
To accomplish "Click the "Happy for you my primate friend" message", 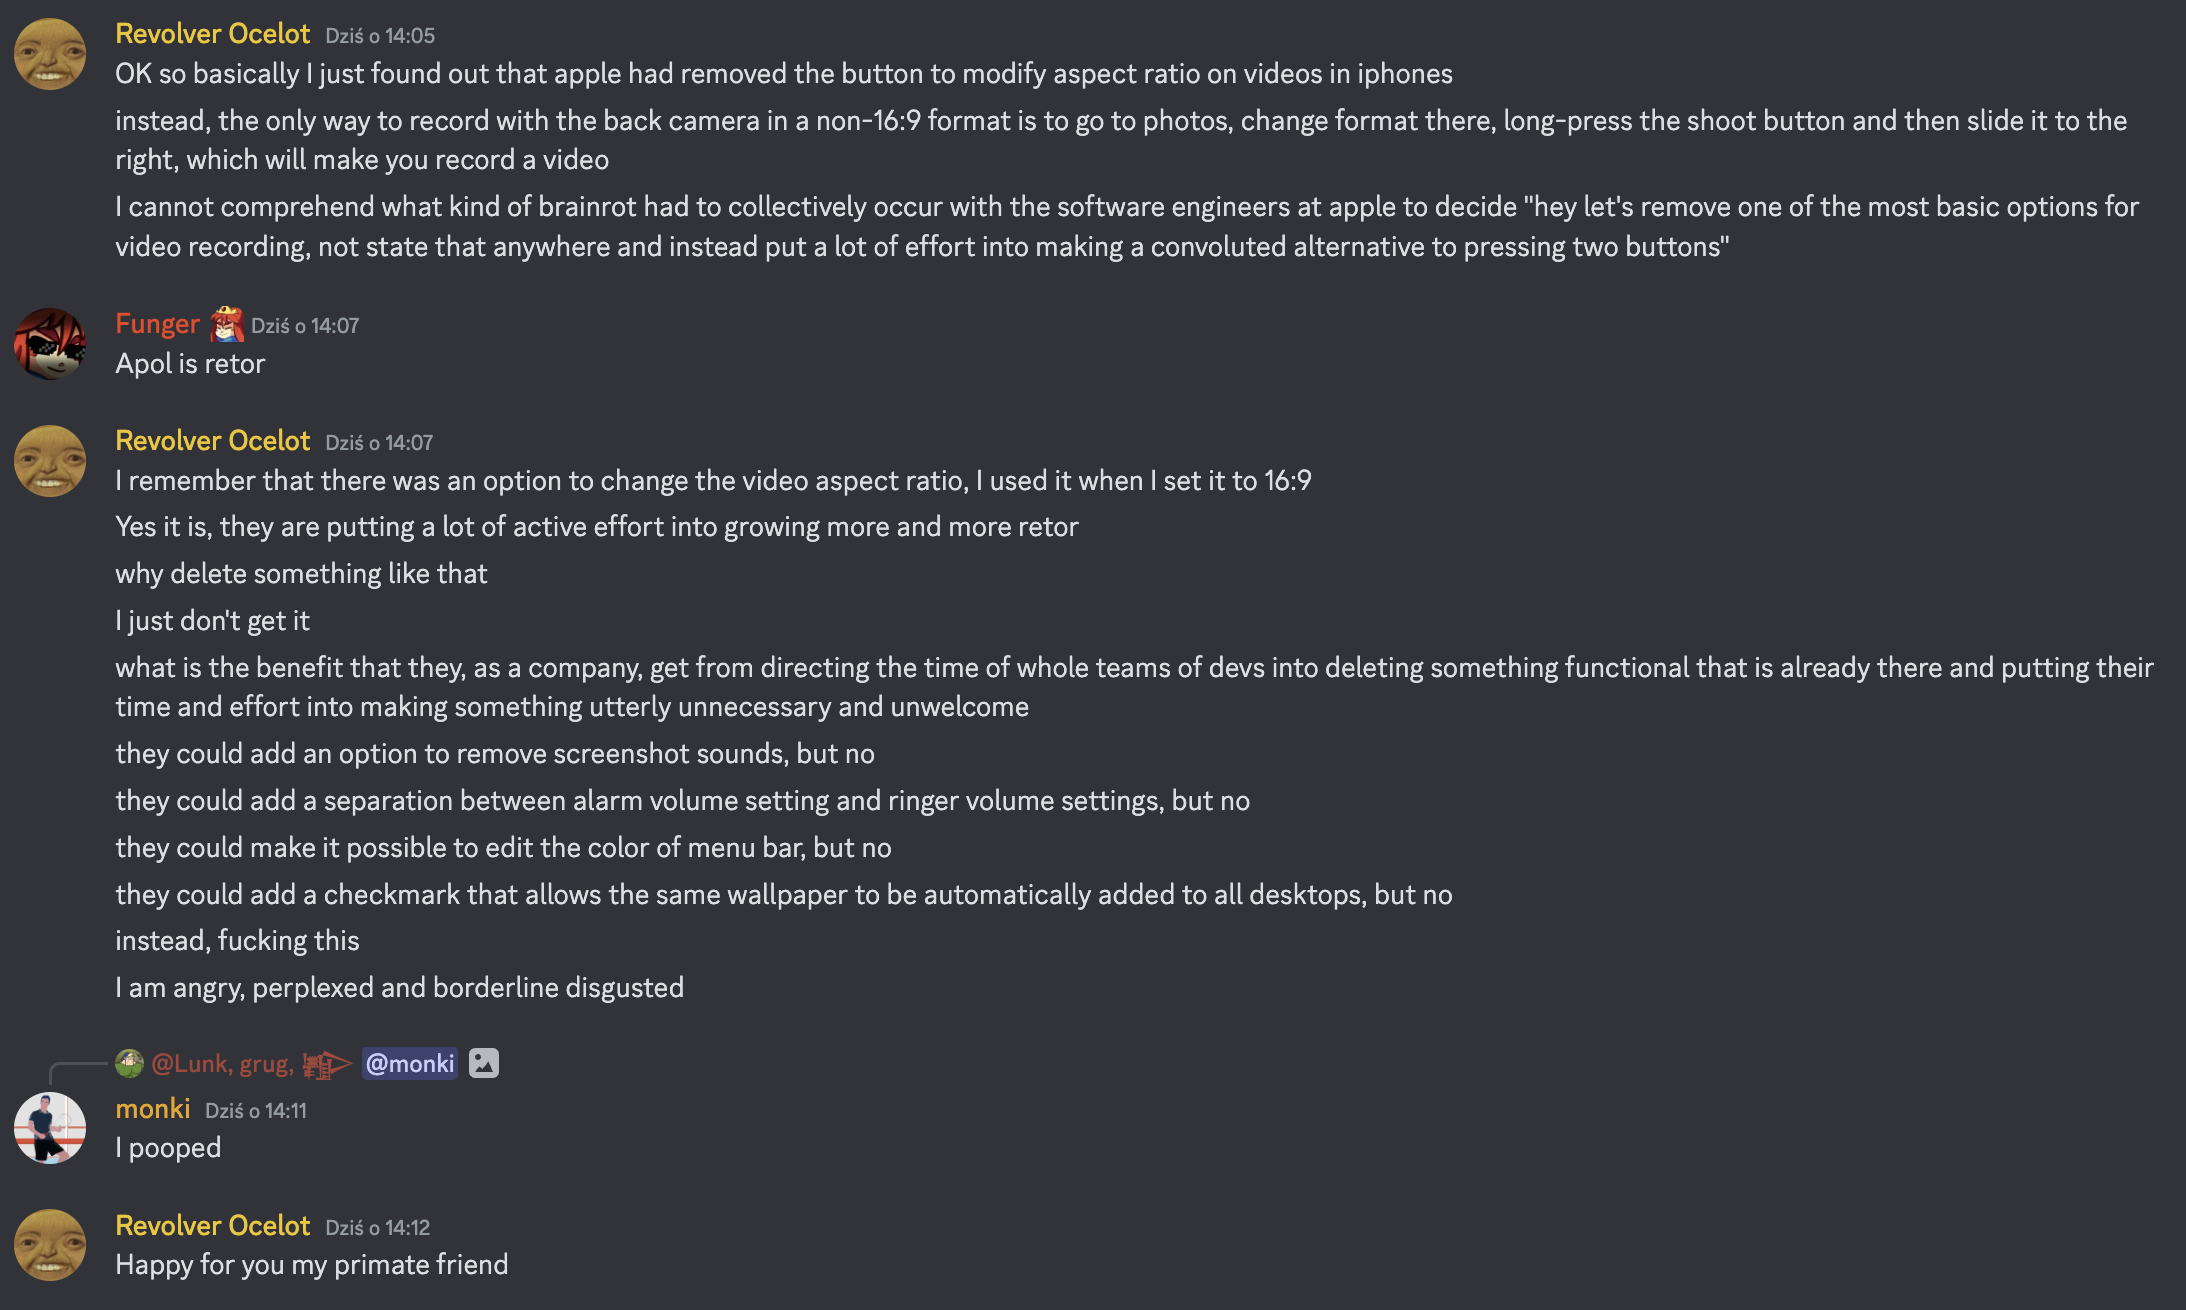I will pos(312,1265).
